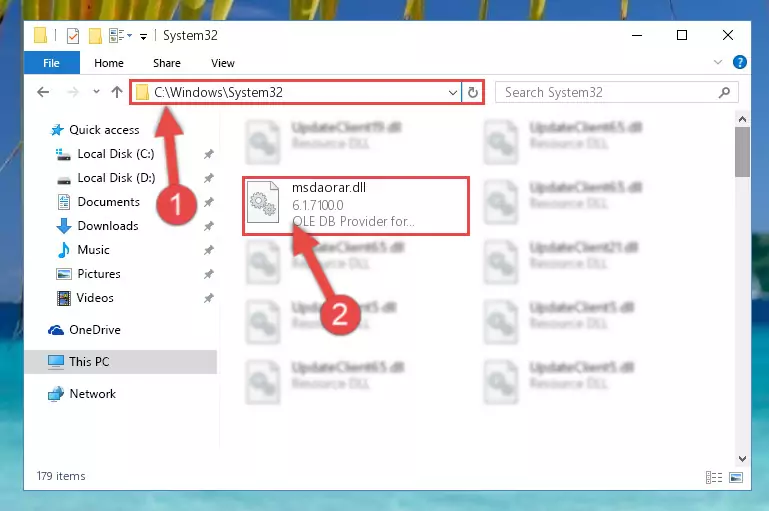Open Documents in the sidebar
The height and width of the screenshot is (511, 769).
coord(99,202)
